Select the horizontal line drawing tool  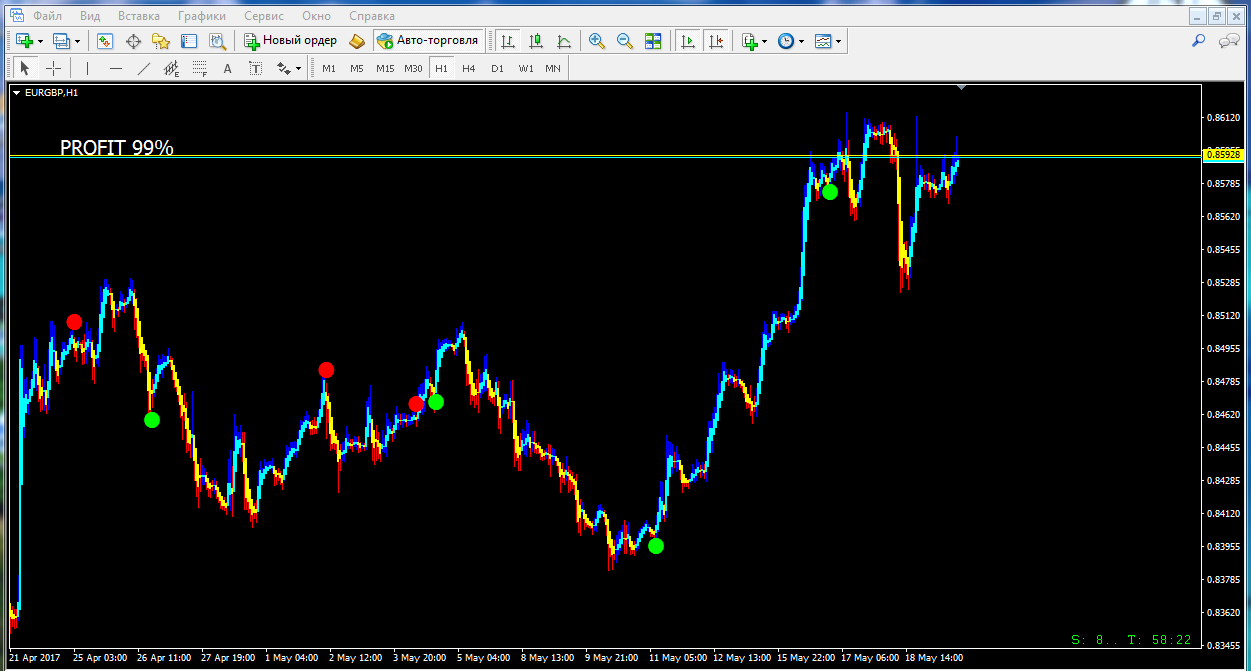tap(116, 68)
